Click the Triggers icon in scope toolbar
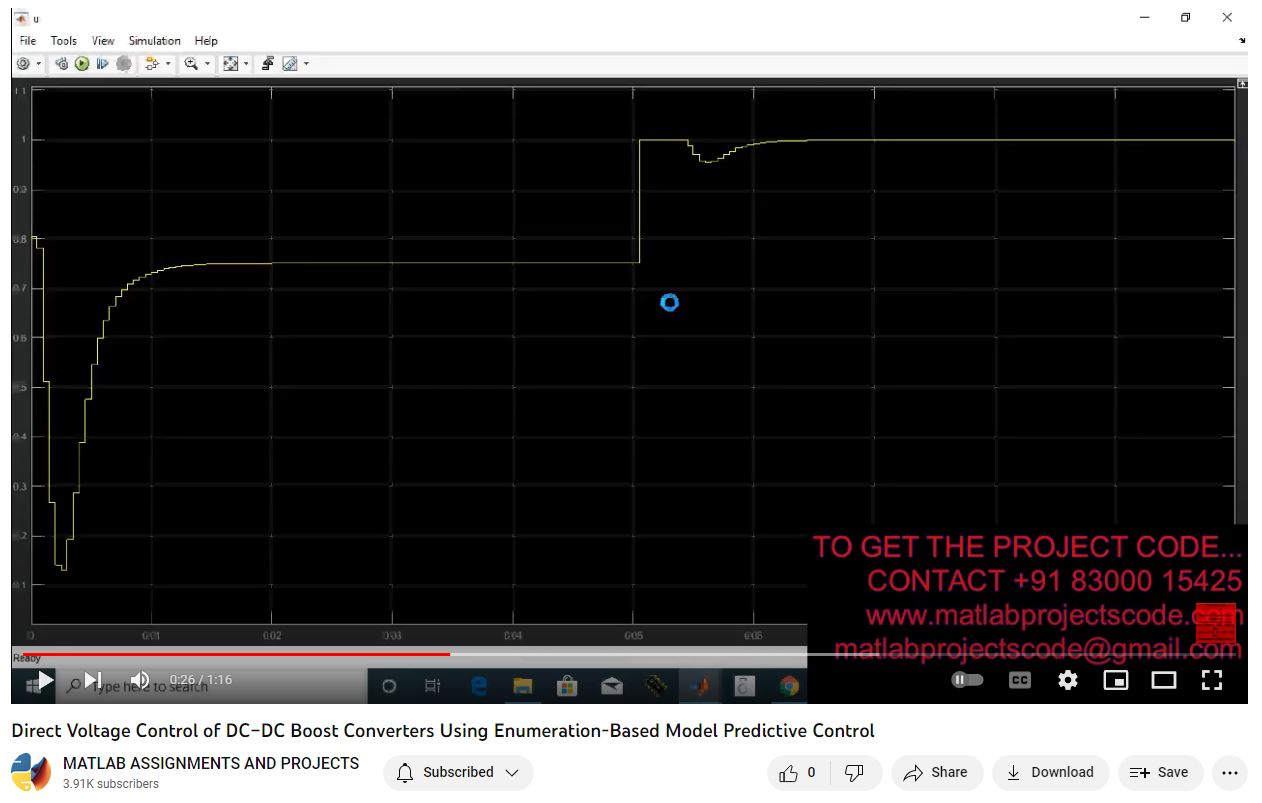The width and height of the screenshot is (1262, 803). (267, 64)
